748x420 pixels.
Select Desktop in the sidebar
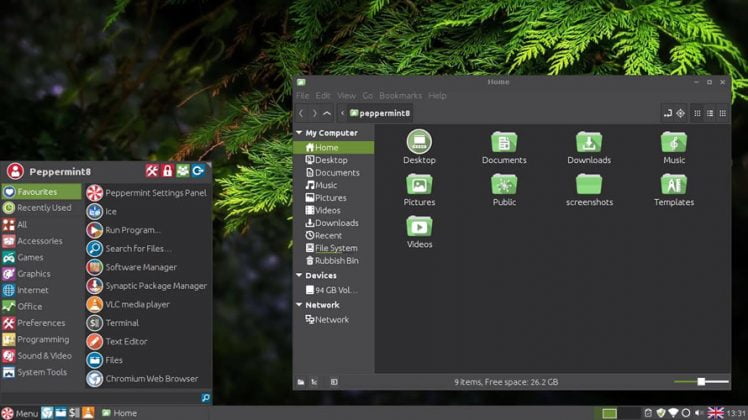[333, 160]
